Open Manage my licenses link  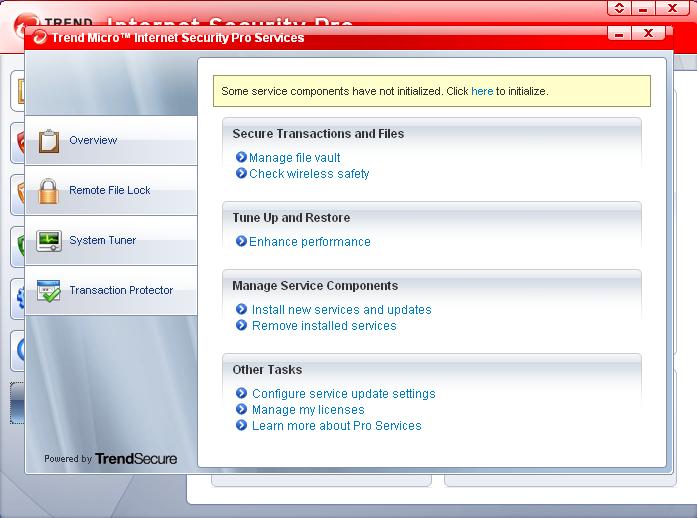(x=308, y=410)
